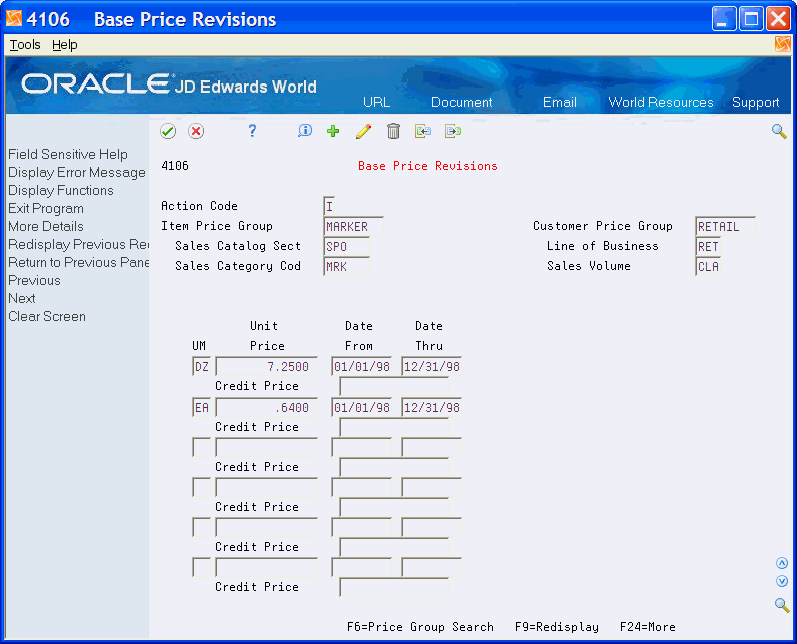Select More Details in sidebar
Image resolution: width=797 pixels, height=644 pixels.
pyautogui.click(x=46, y=226)
